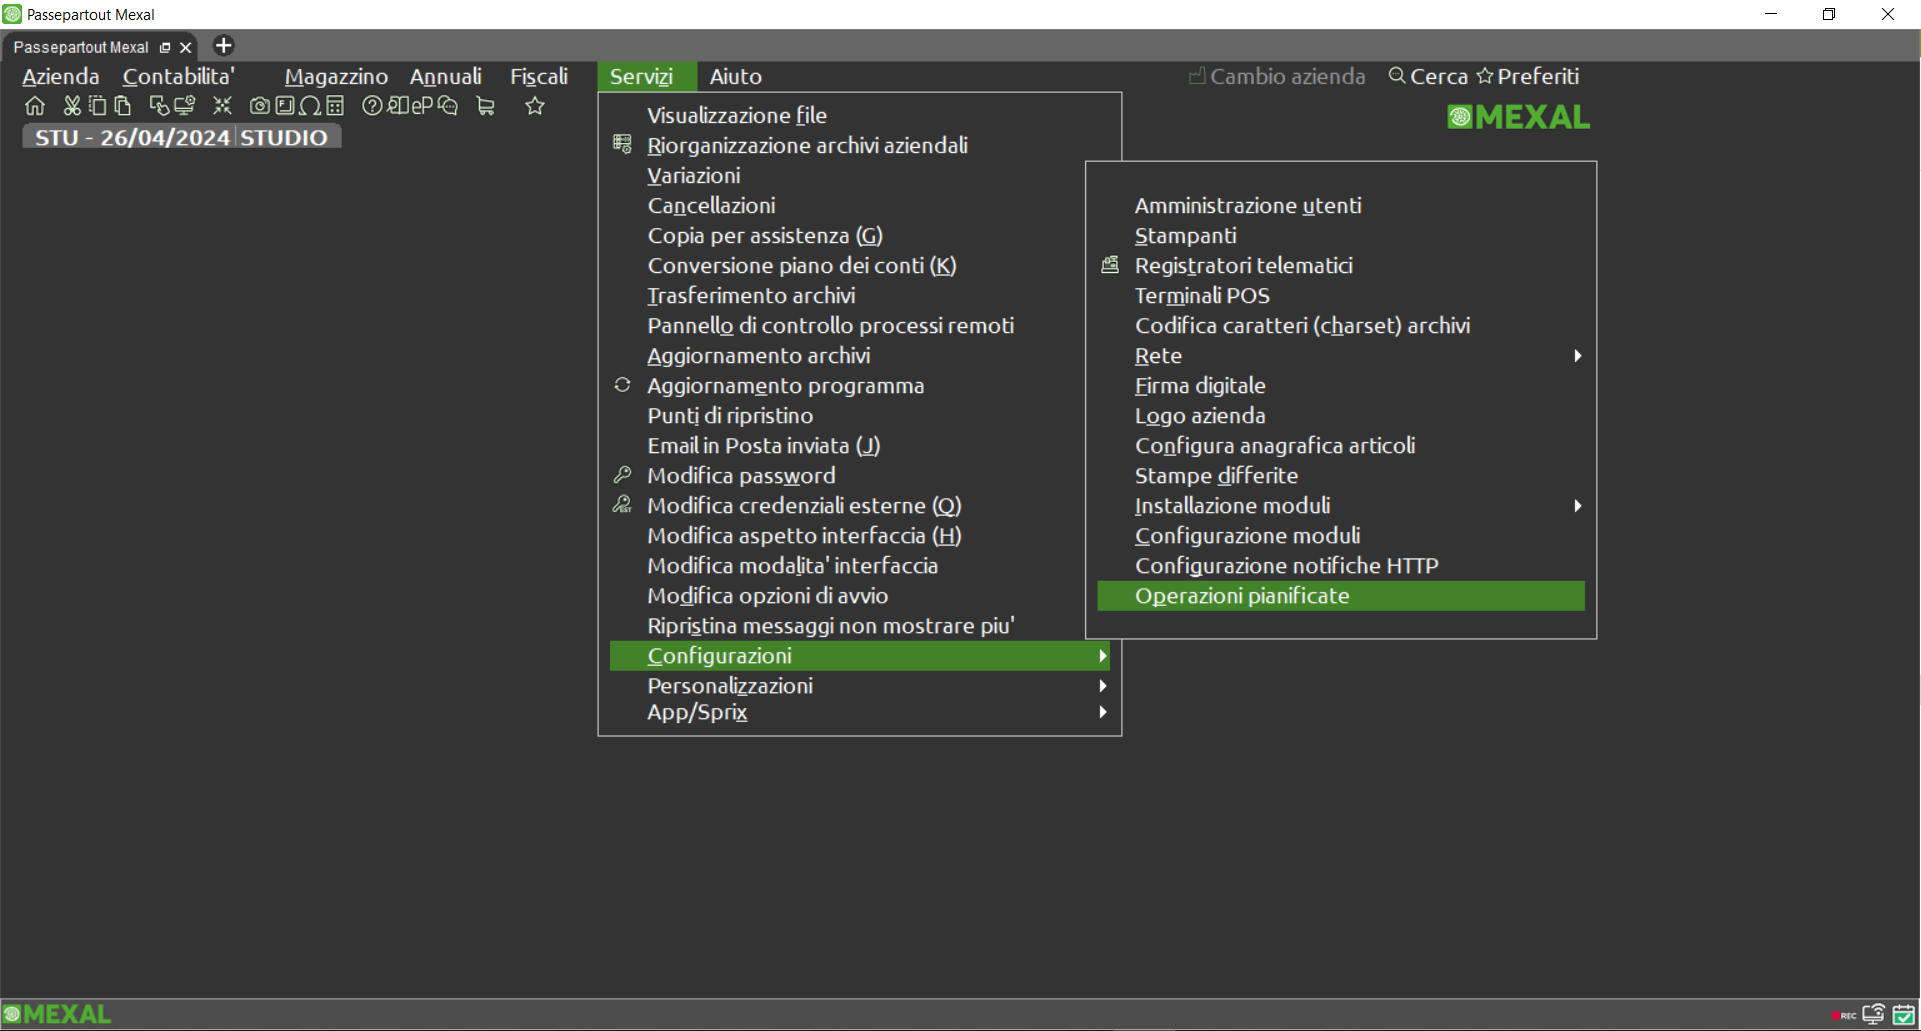Select Operazioni pianificate menu entry
The image size is (1921, 1031).
[x=1242, y=596]
